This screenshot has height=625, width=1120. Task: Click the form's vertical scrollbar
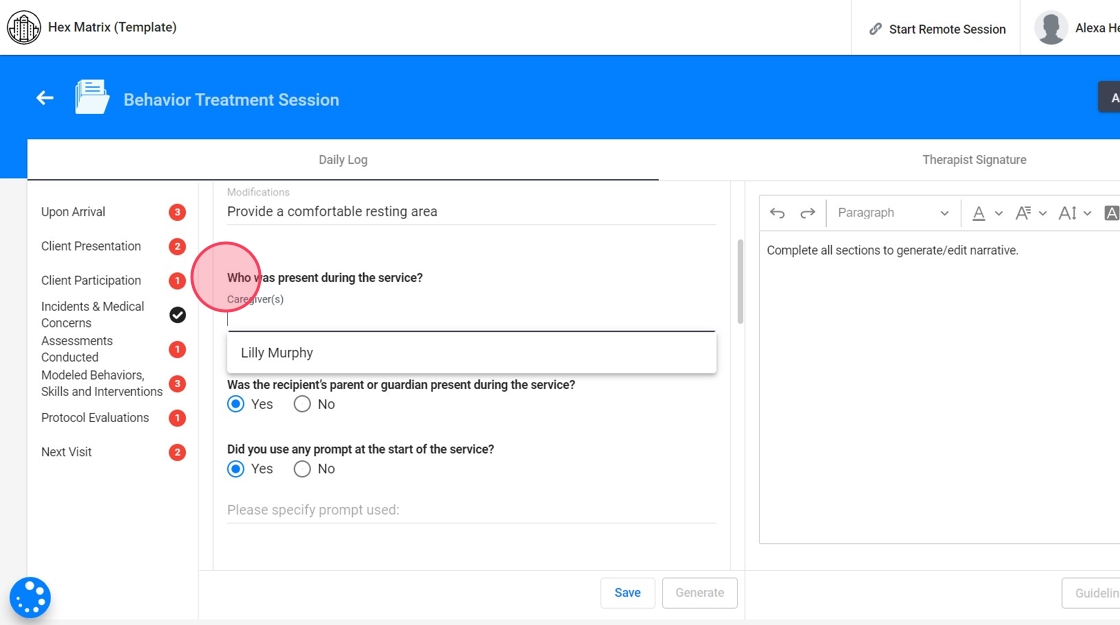click(740, 282)
